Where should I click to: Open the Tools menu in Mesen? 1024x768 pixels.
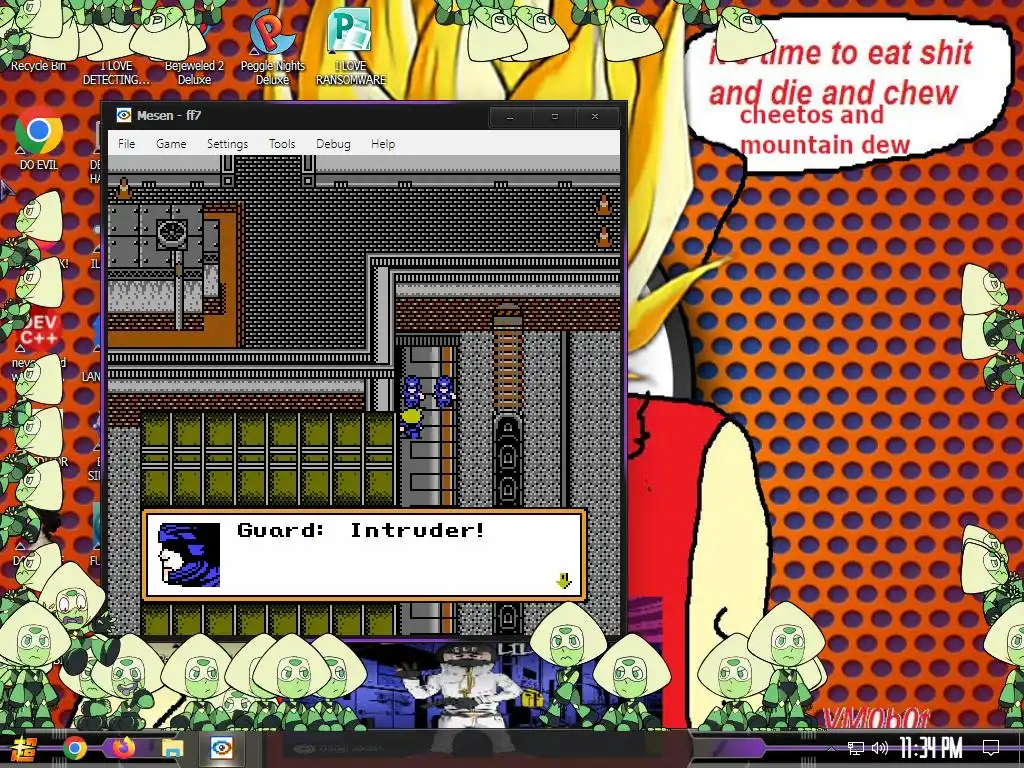tap(282, 144)
